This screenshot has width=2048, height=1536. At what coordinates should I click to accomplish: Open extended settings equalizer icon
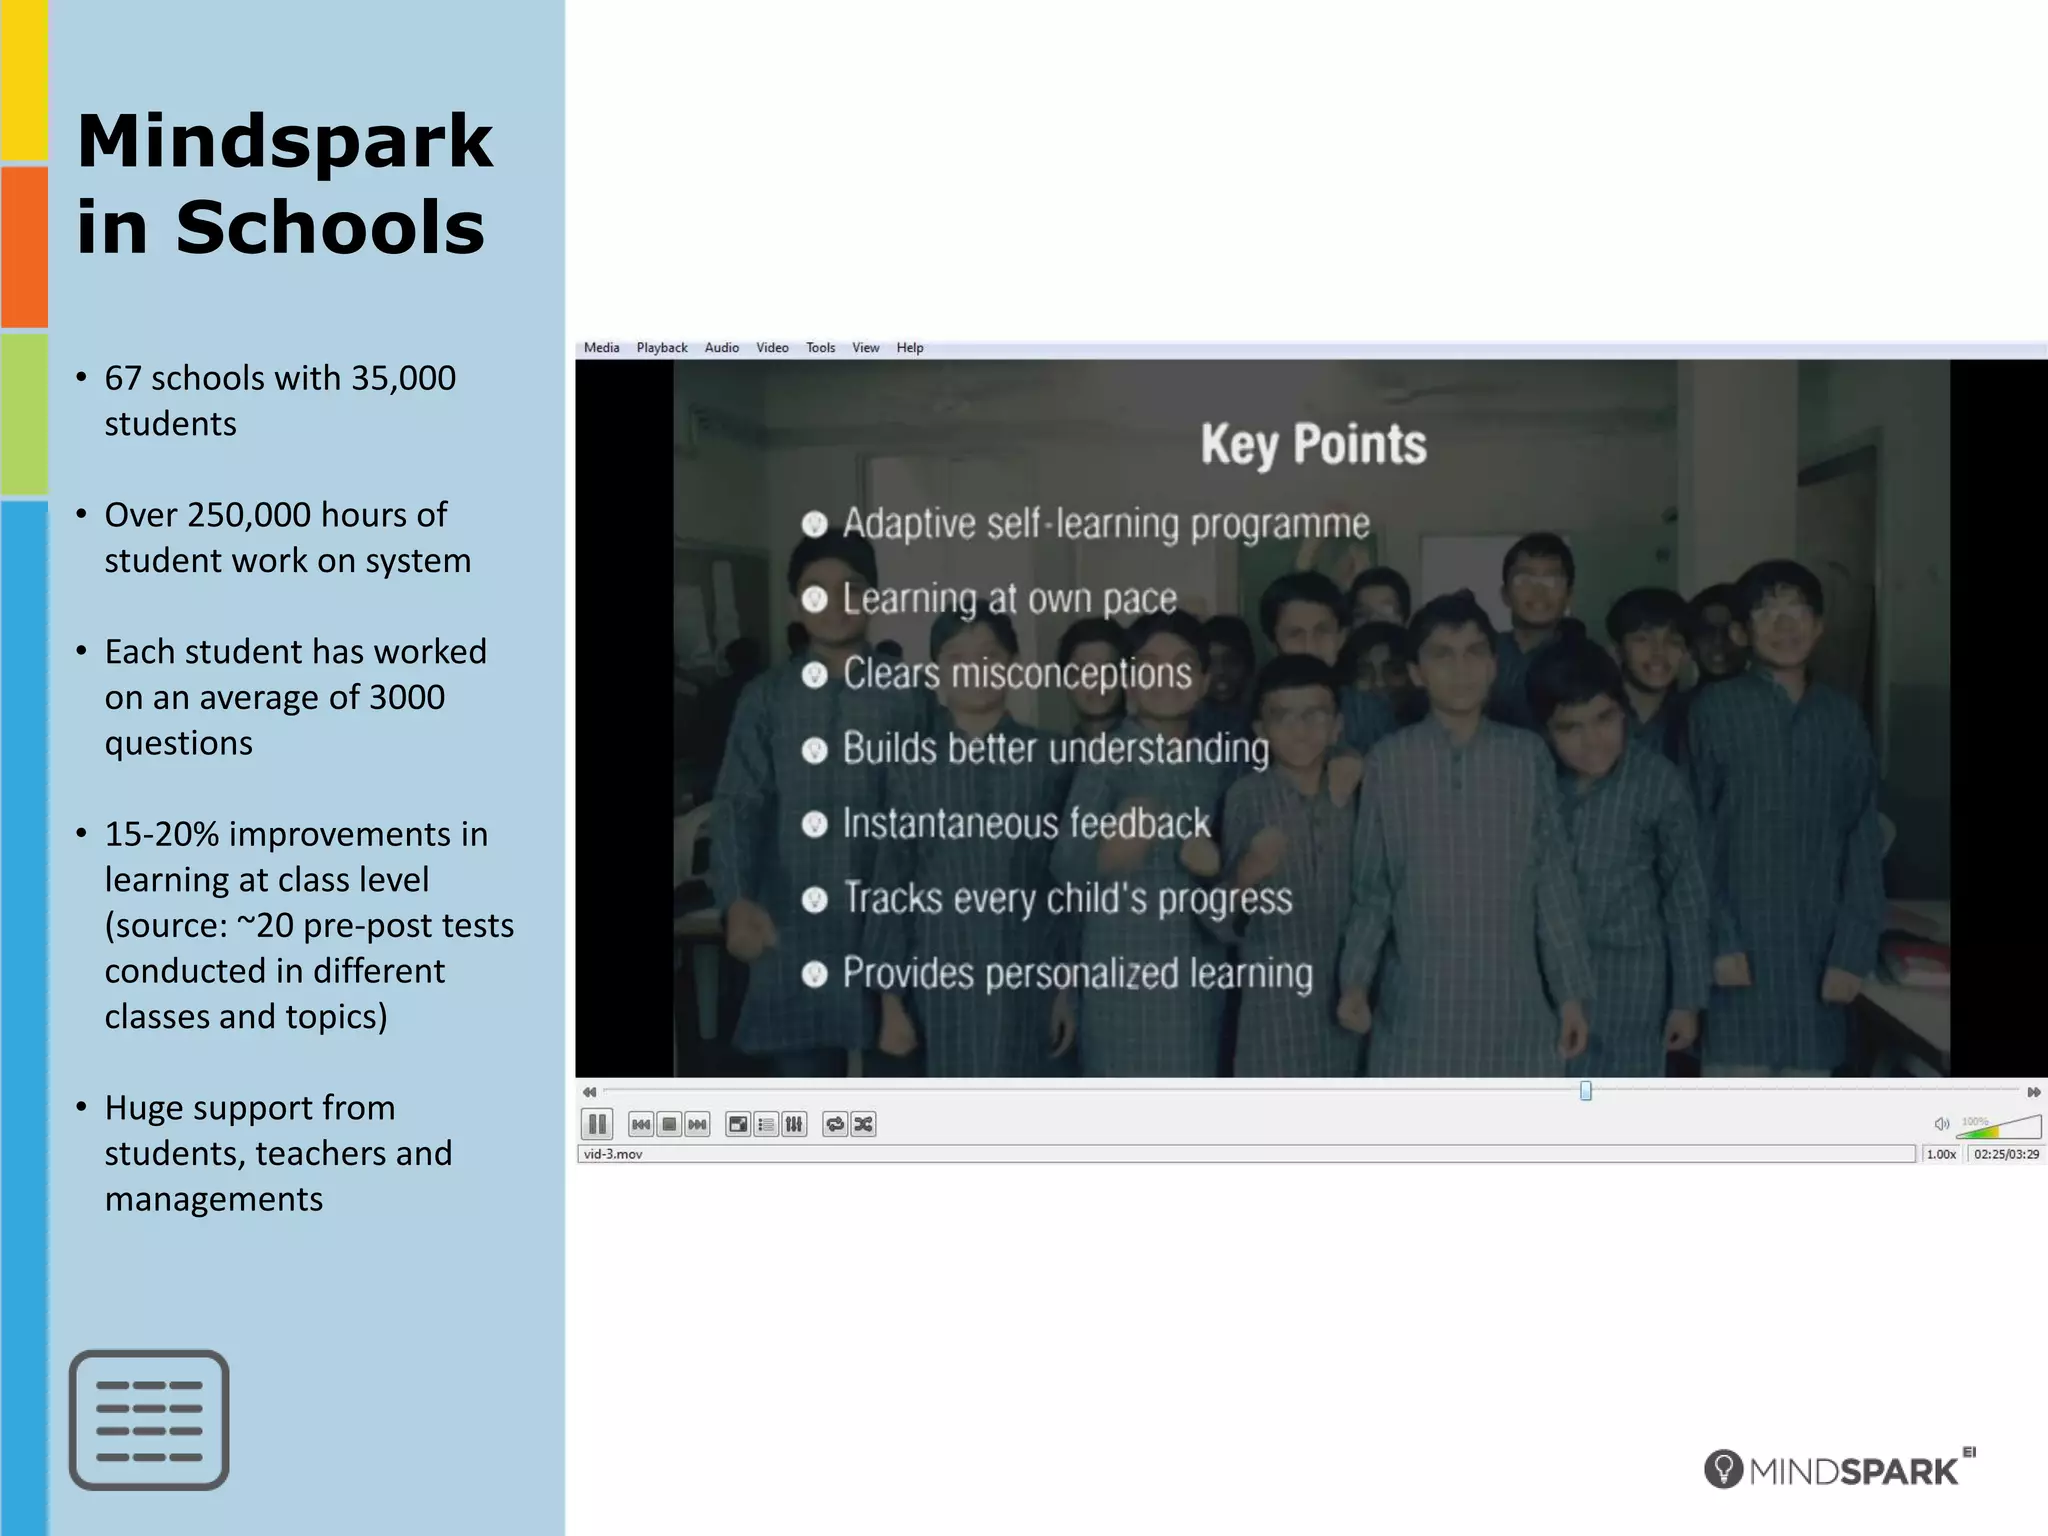794,1125
